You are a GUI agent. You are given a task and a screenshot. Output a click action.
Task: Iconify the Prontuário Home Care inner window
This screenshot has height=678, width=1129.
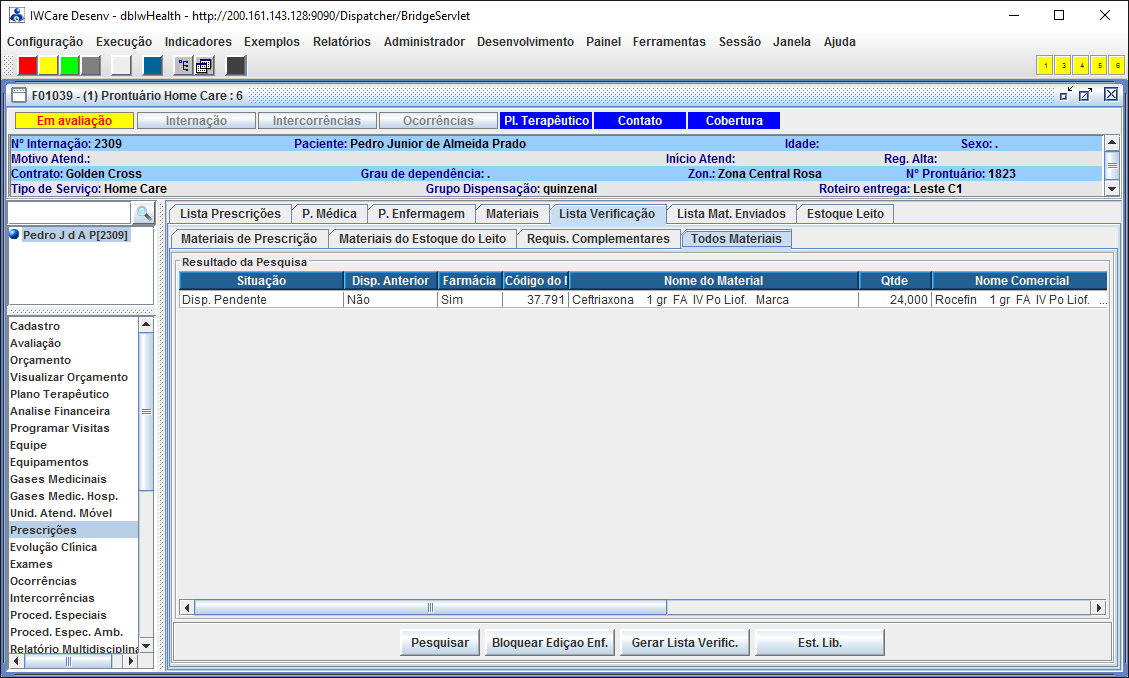pos(1066,94)
